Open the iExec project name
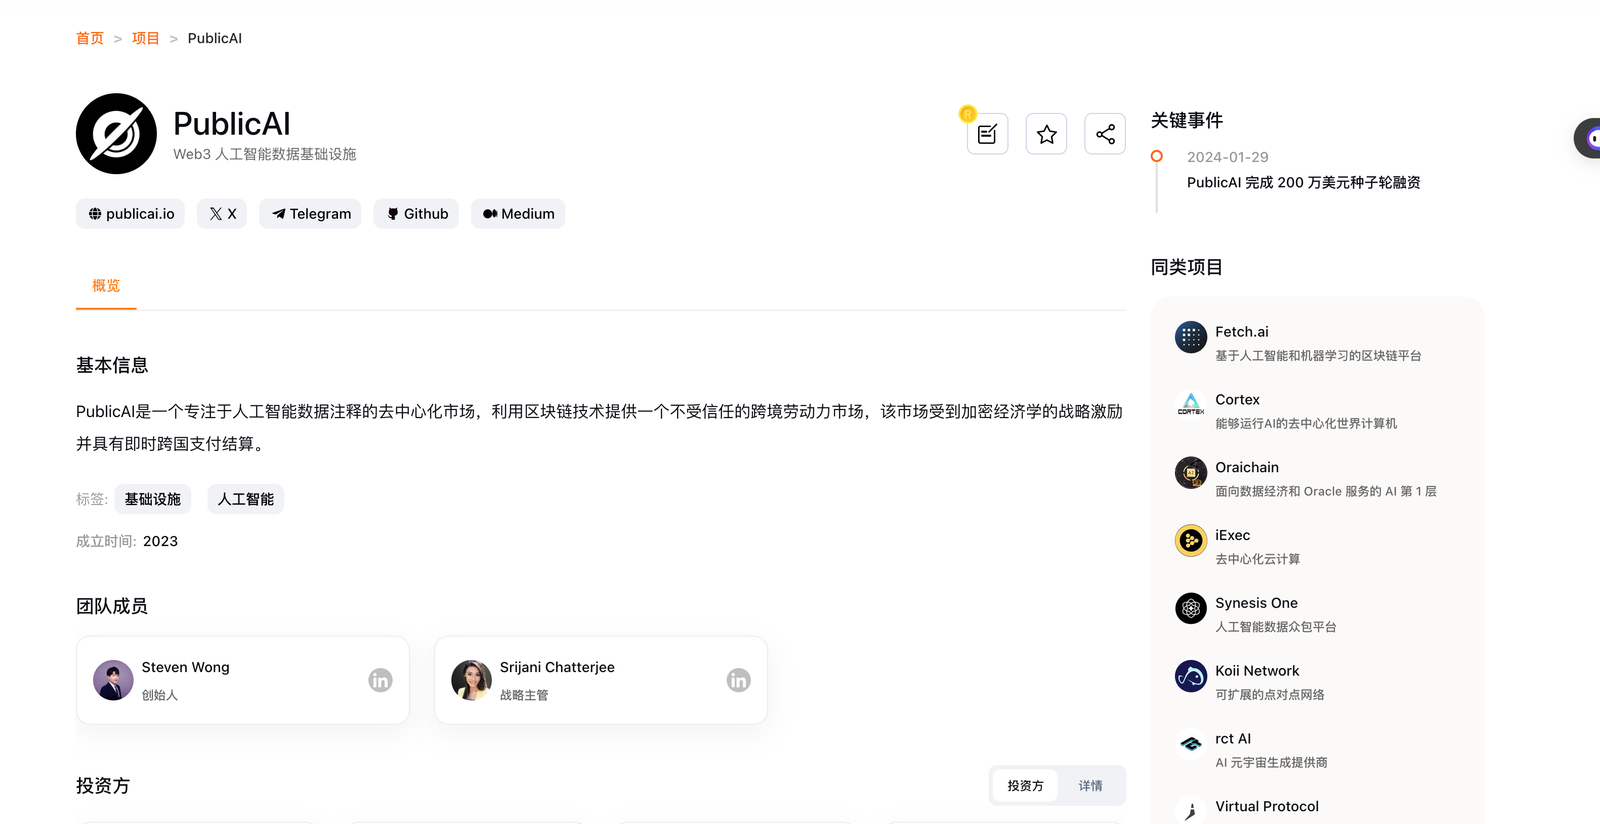1600x824 pixels. [x=1232, y=535]
